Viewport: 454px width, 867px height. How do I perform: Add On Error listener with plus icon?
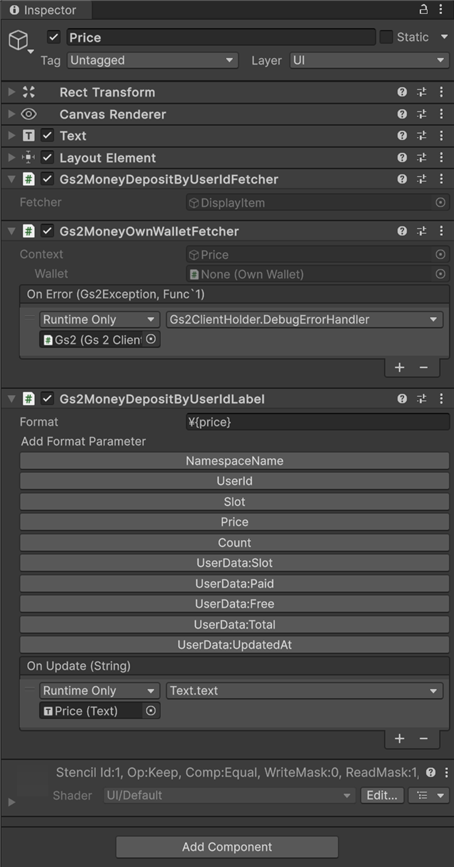[399, 368]
